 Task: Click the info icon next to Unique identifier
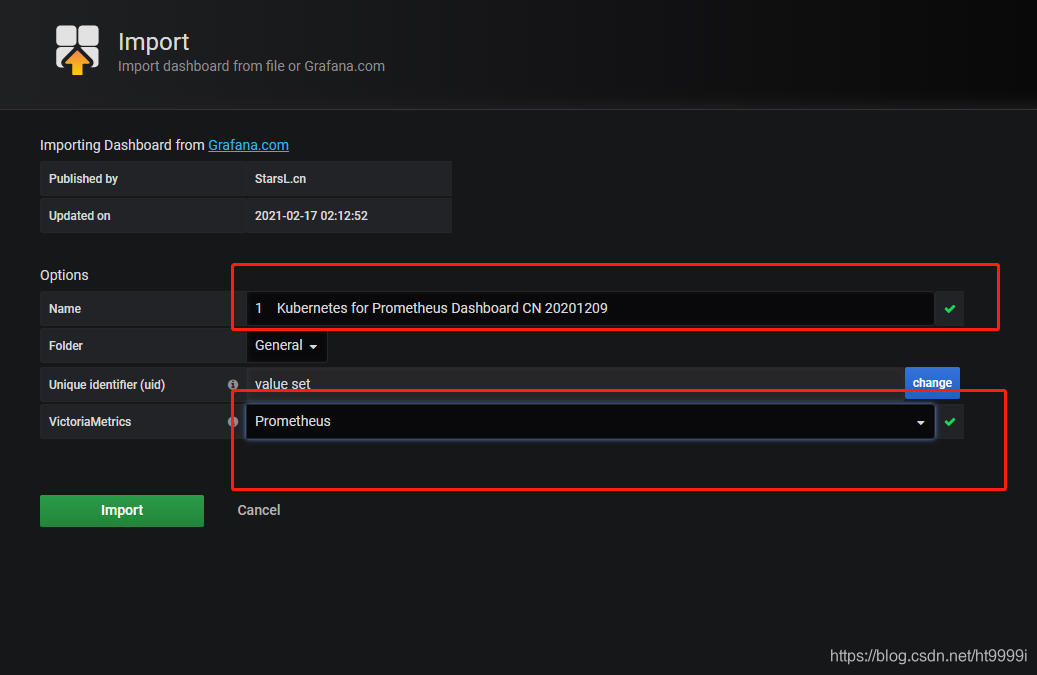(x=233, y=385)
